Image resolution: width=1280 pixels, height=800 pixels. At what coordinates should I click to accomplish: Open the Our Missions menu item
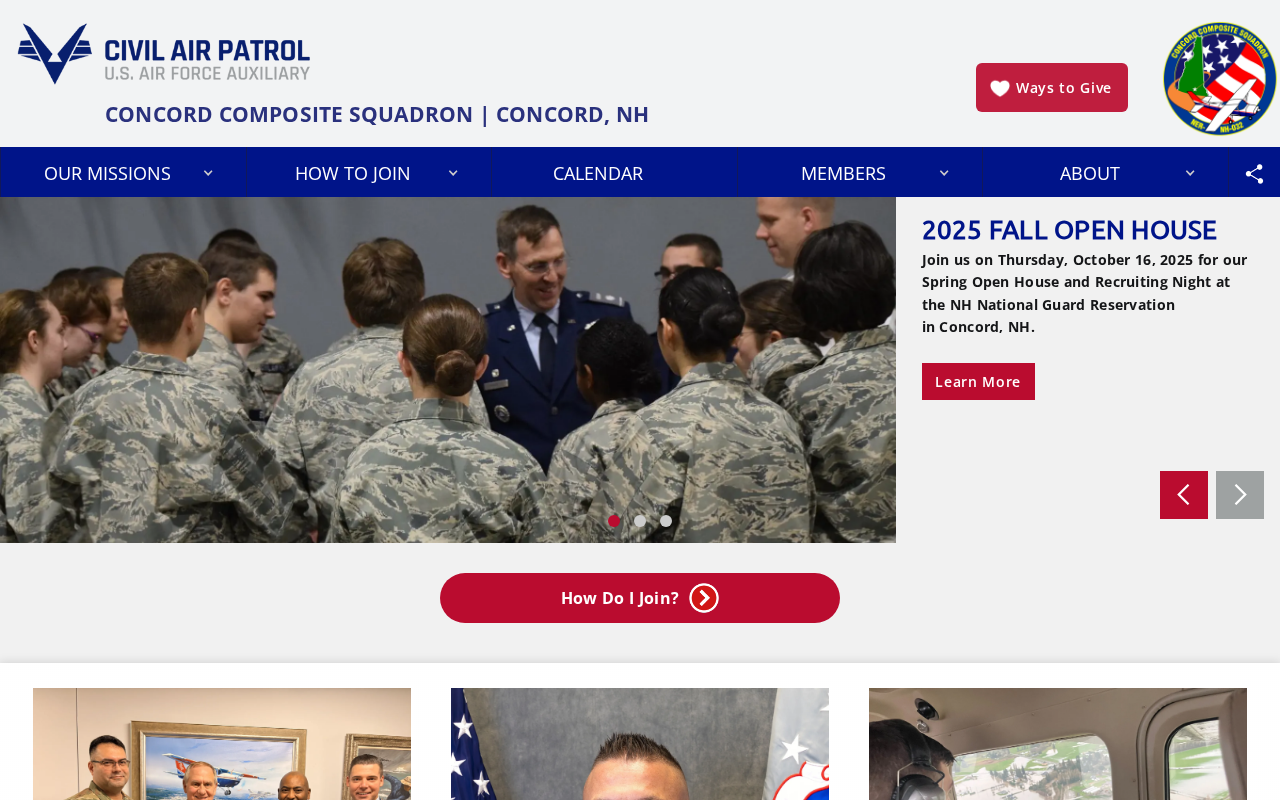[107, 173]
